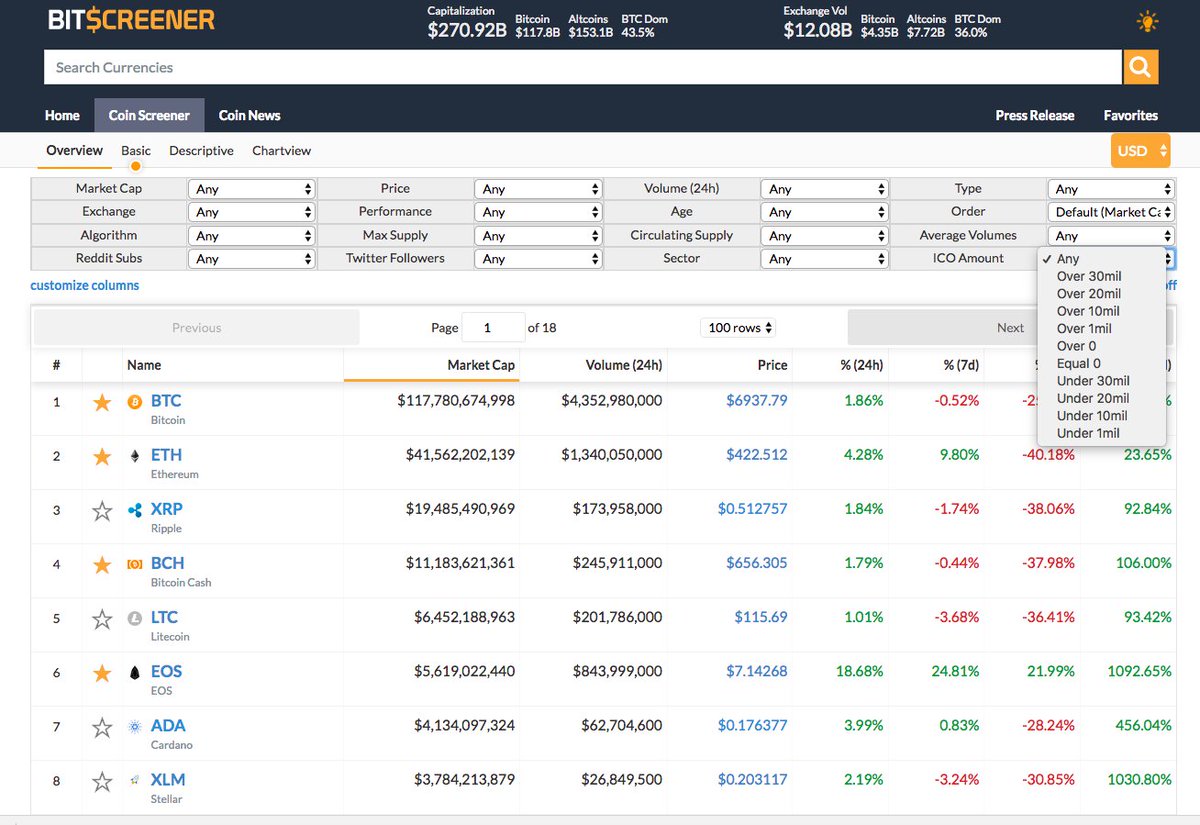Open the Order dropdown showing Default
1200x825 pixels.
pyautogui.click(x=1111, y=212)
